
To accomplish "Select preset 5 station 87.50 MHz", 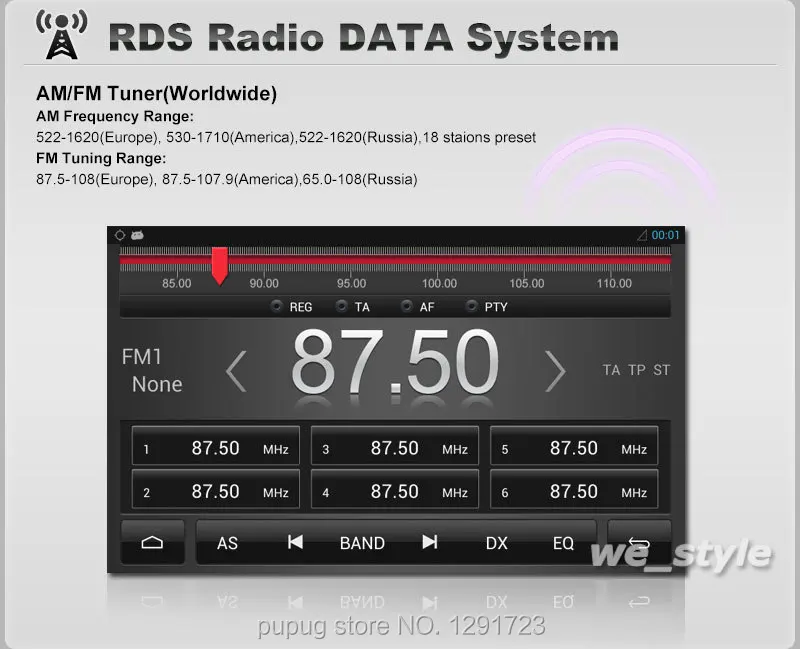I will (574, 446).
